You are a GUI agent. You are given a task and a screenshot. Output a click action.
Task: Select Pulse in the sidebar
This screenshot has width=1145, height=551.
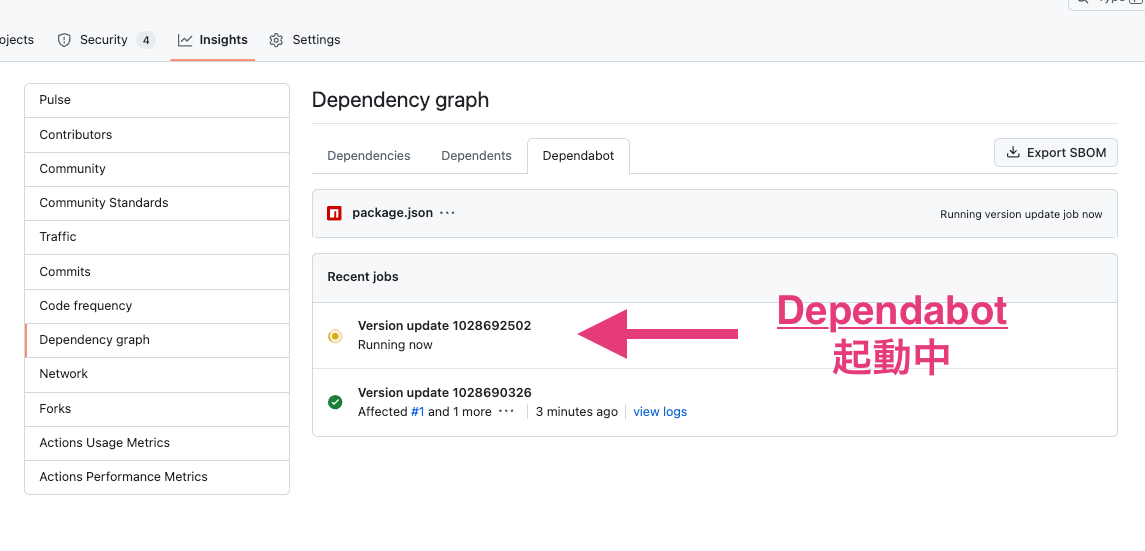(157, 101)
